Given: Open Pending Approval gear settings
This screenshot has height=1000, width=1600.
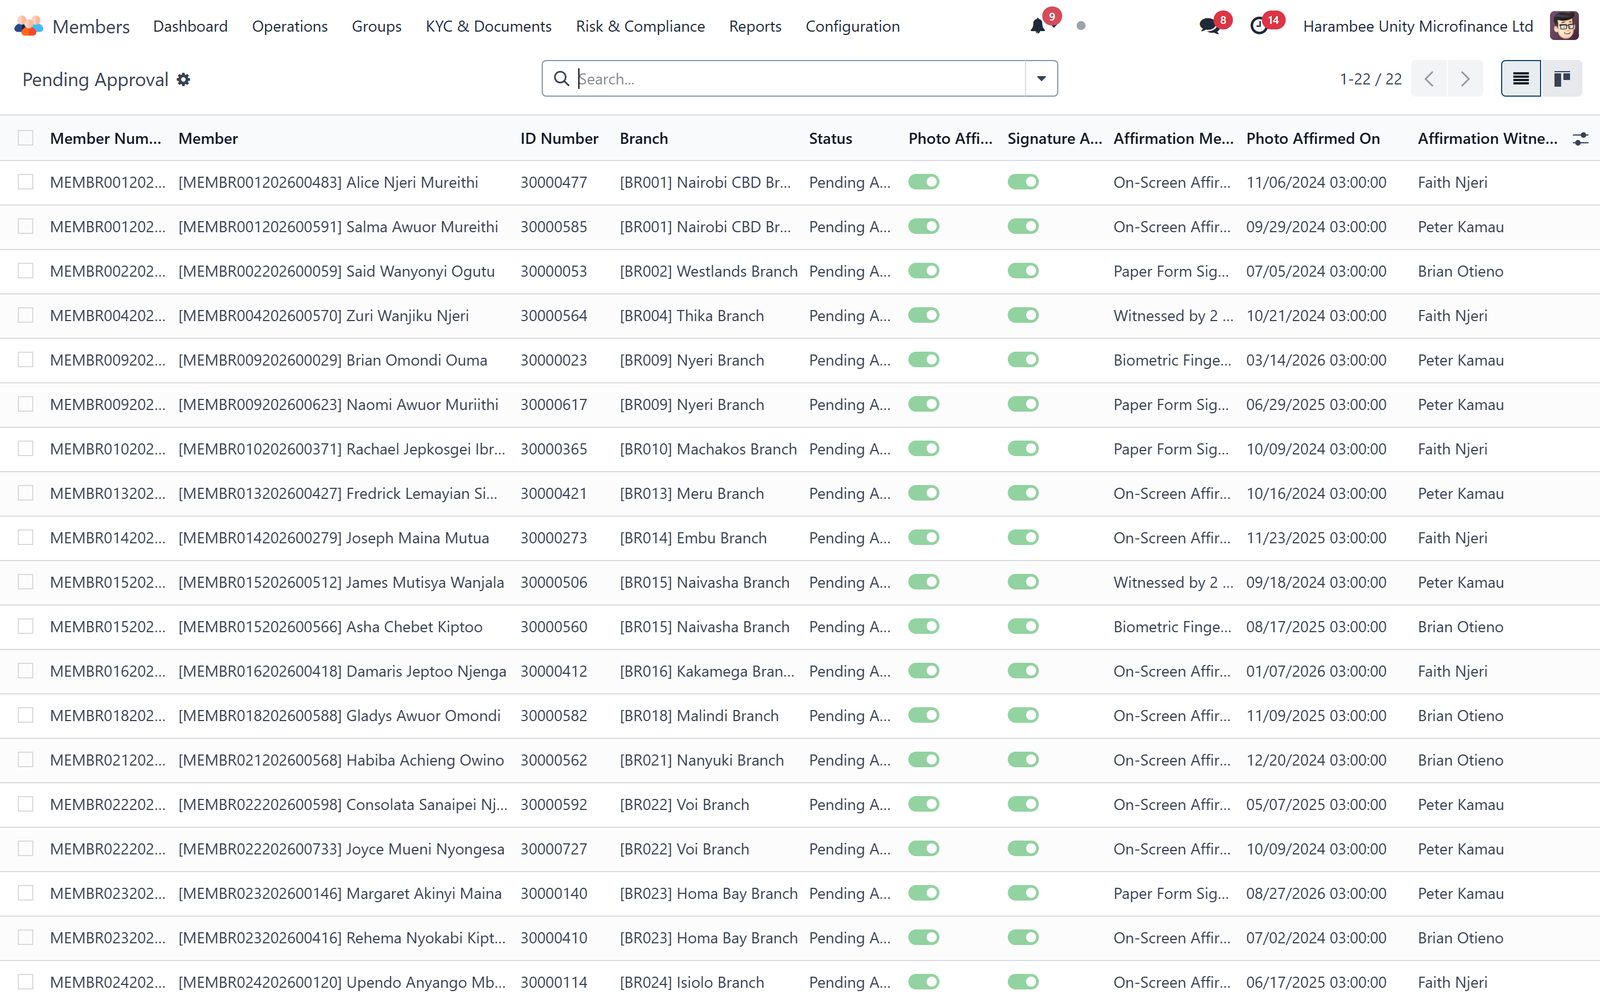Looking at the screenshot, I should point(183,79).
